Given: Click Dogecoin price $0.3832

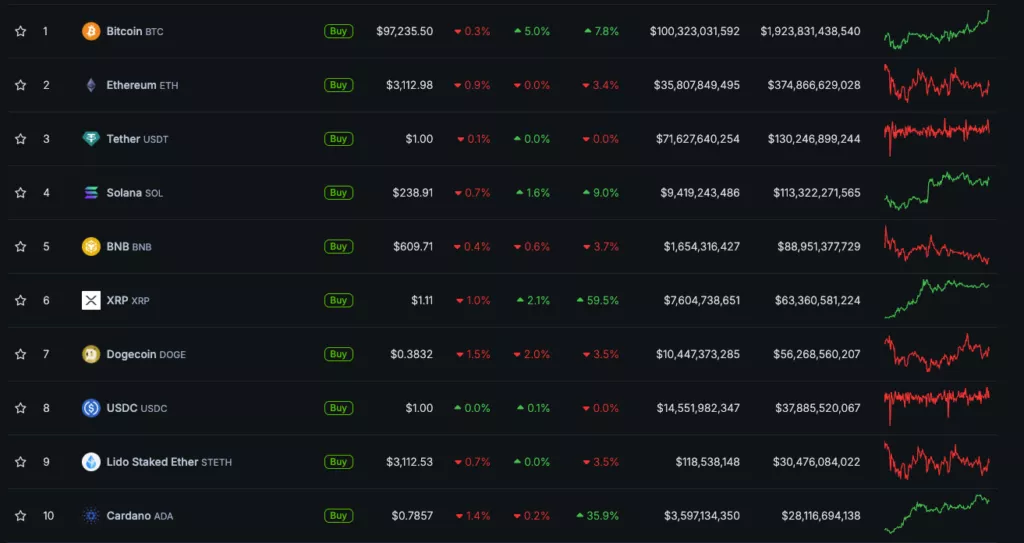Looking at the screenshot, I should click(411, 354).
